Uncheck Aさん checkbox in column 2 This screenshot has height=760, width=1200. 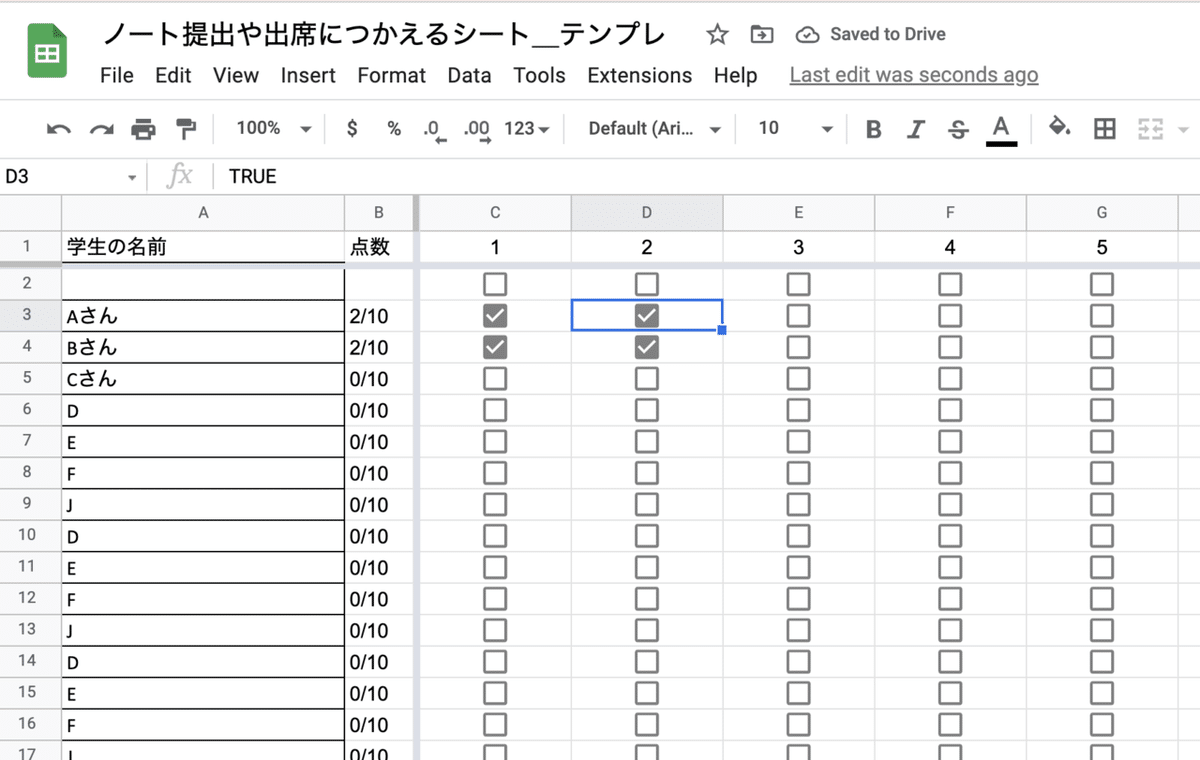pos(646,316)
